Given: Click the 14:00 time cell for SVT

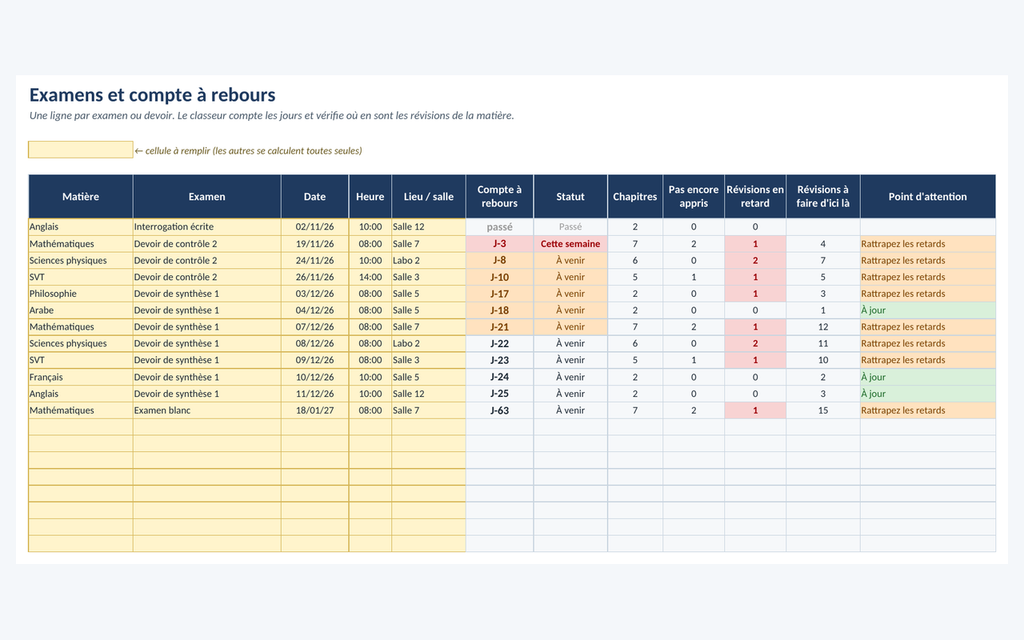Looking at the screenshot, I should pyautogui.click(x=370, y=277).
